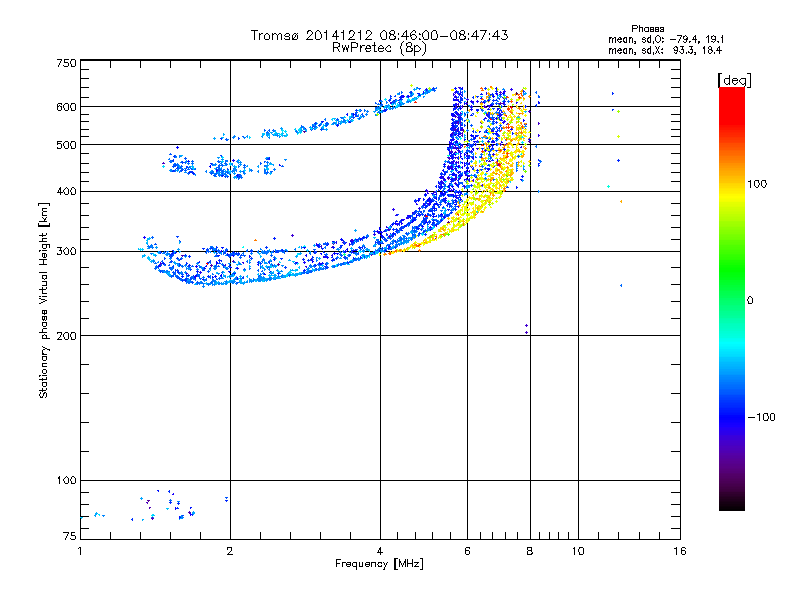The width and height of the screenshot is (800, 600).
Task: Click the y-axis '600' tick label
Action: click(x=66, y=107)
